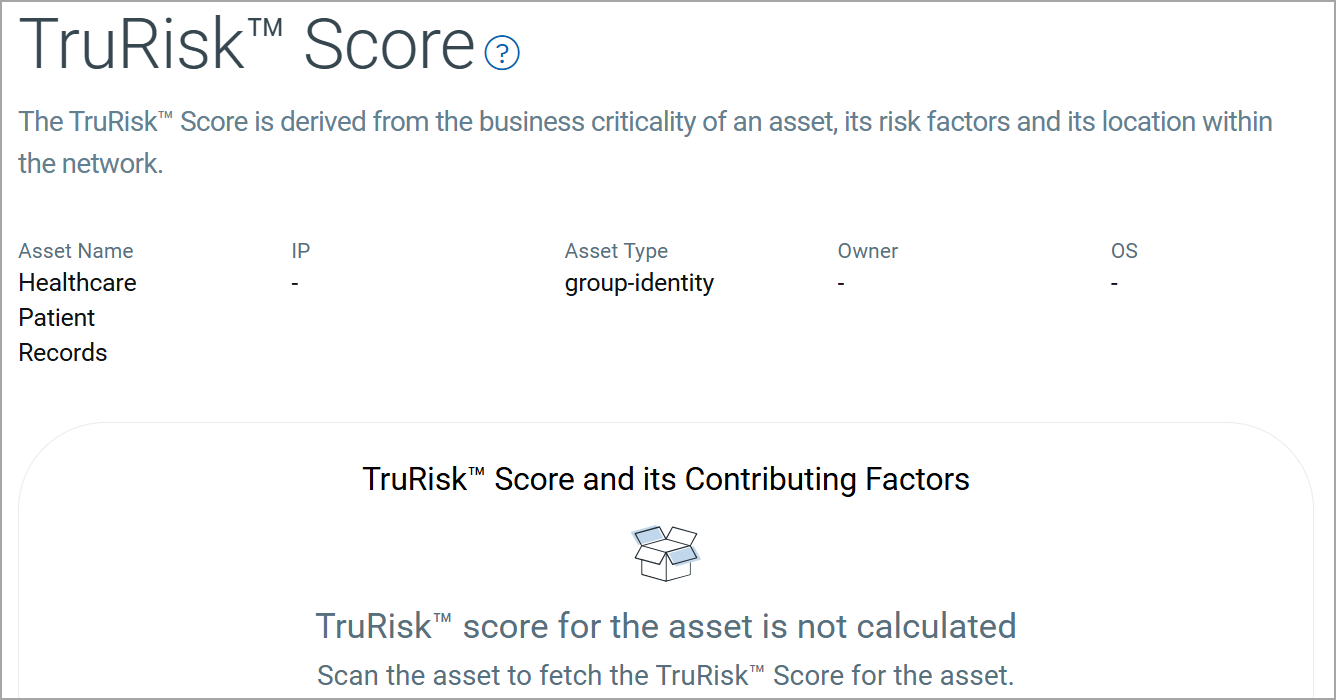Click the group-identity asset type value

(x=639, y=283)
